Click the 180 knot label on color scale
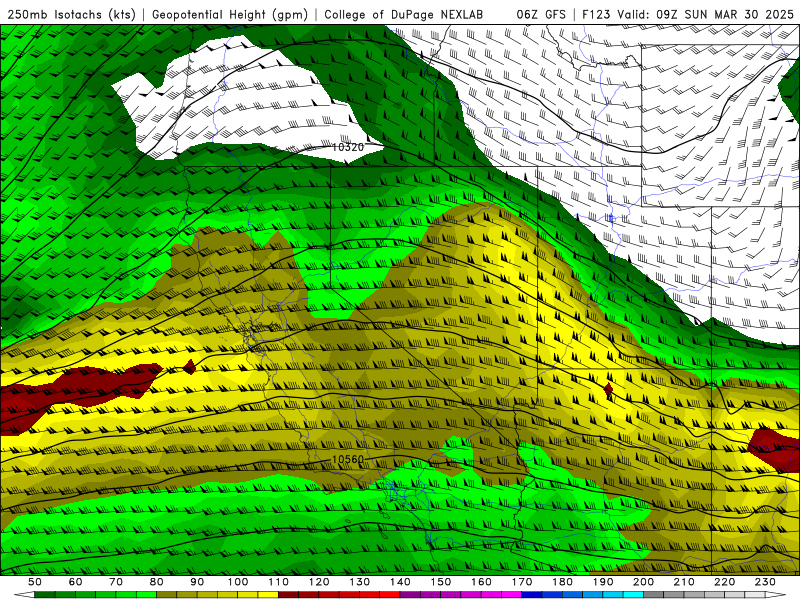Viewport: 800px width, 600px height. (x=562, y=582)
